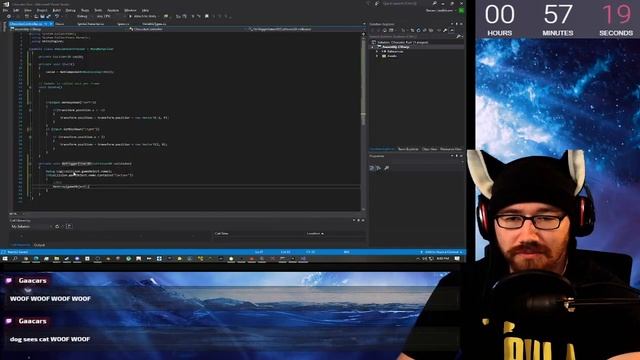
Task: Open the Windows Start menu
Action: (5, 258)
